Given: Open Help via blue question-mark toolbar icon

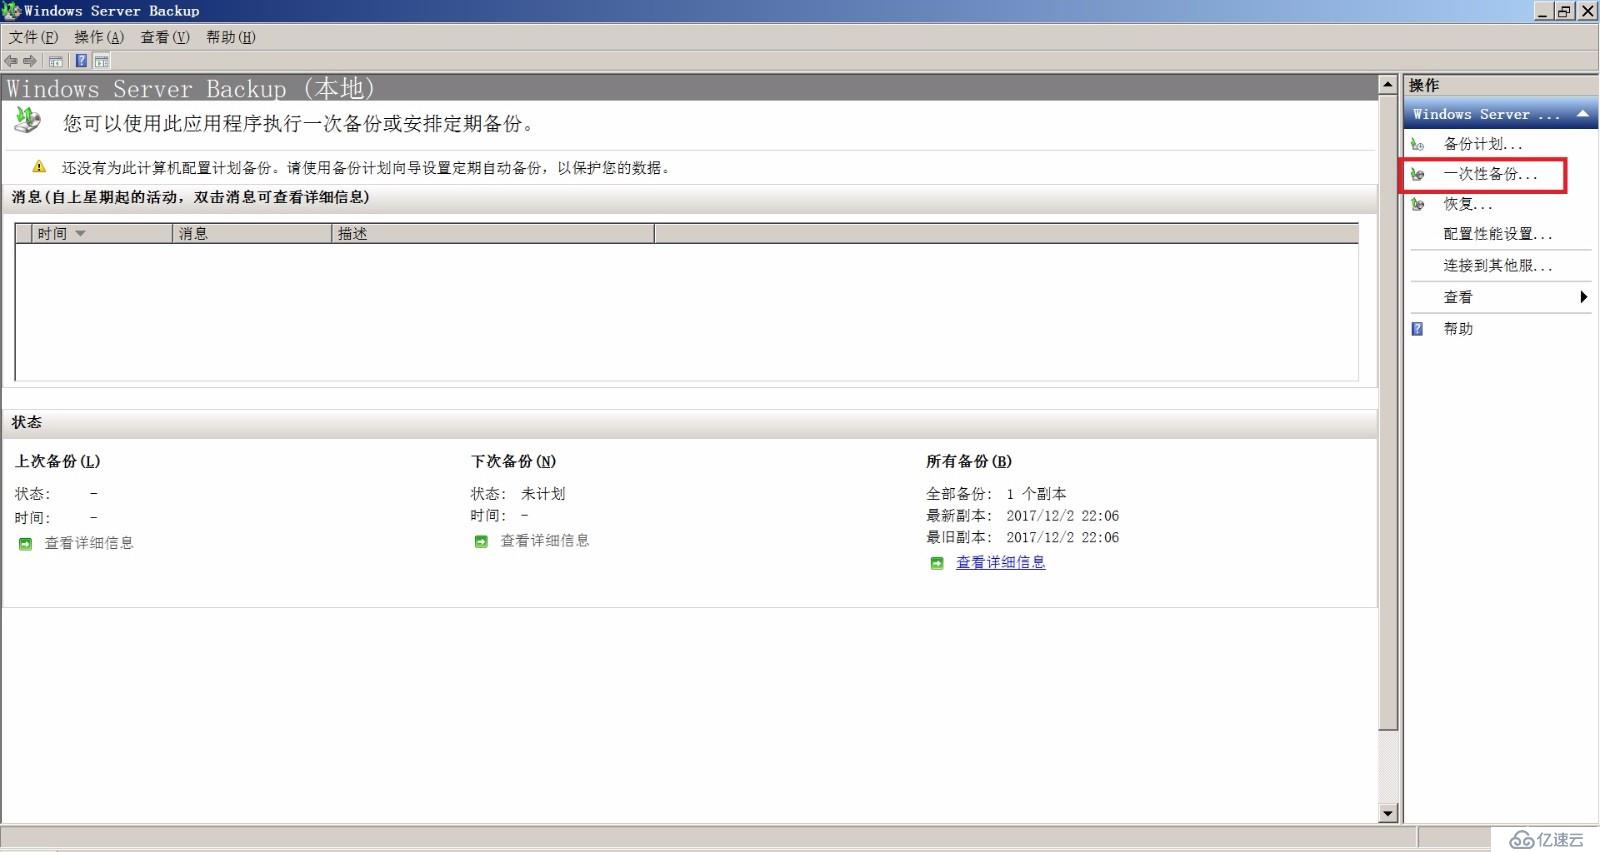Looking at the screenshot, I should [x=82, y=61].
